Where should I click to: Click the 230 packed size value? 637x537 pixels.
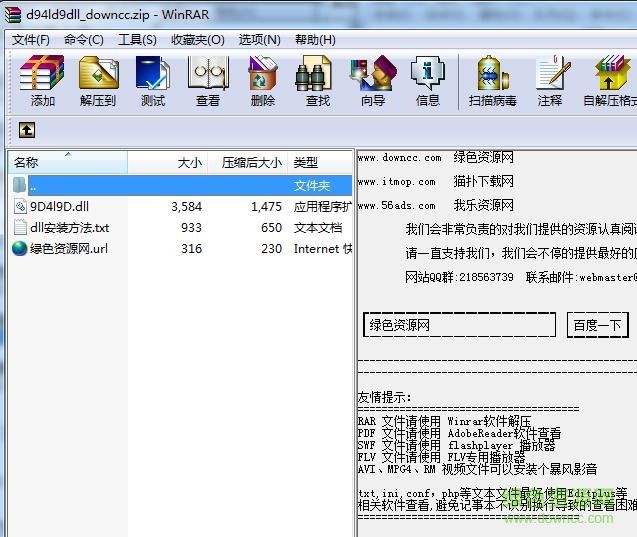click(271, 249)
